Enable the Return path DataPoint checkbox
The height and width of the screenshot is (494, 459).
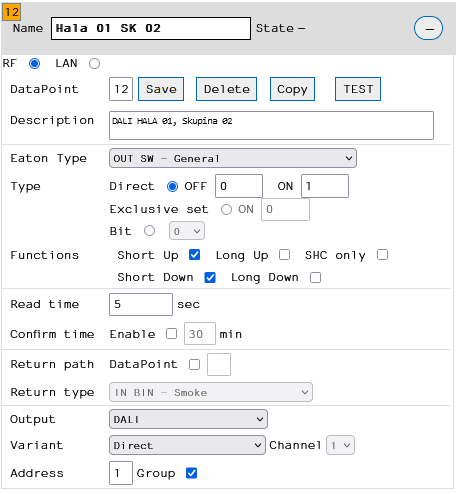[x=194, y=364]
